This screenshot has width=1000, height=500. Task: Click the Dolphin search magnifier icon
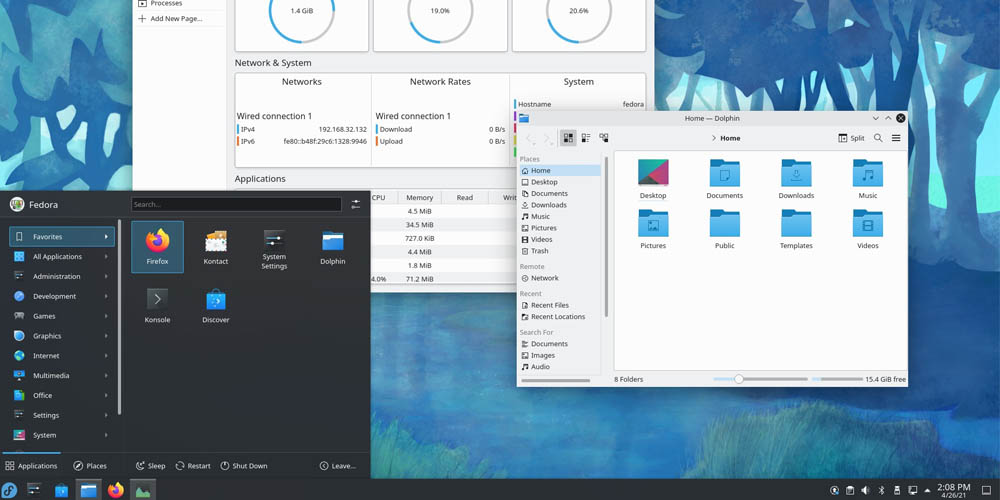tap(878, 138)
